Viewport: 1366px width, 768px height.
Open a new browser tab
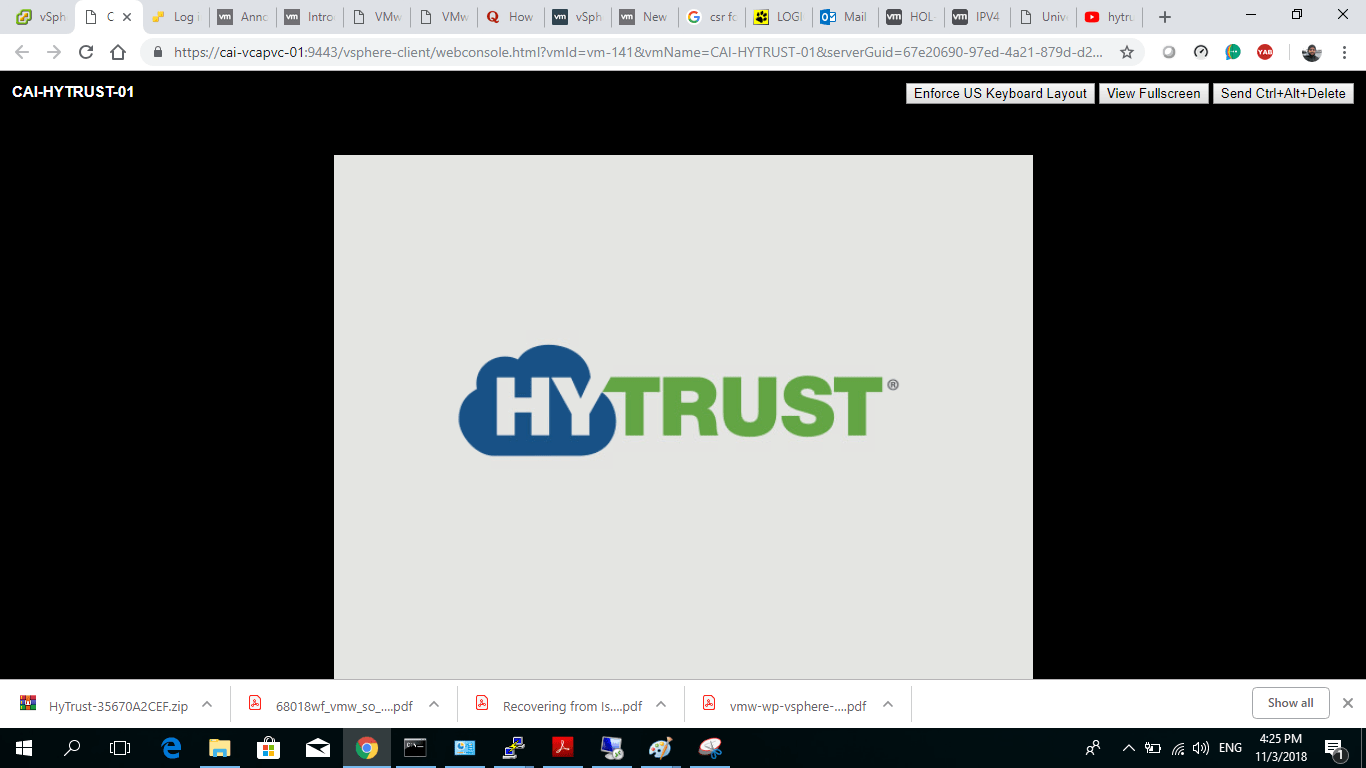(1164, 17)
